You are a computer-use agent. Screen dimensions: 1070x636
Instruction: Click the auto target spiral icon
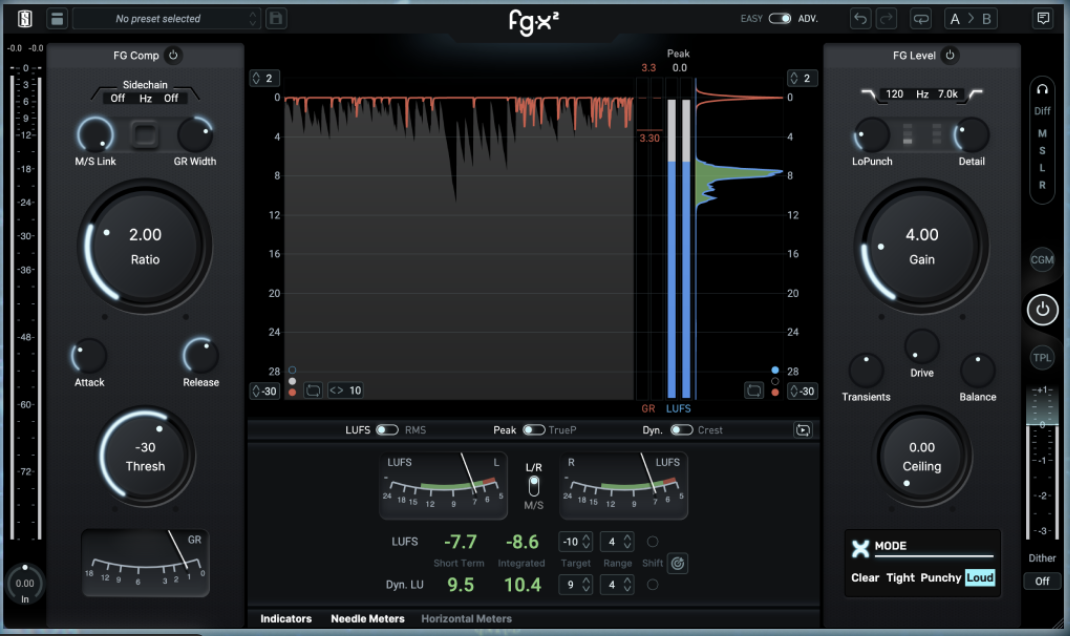click(x=677, y=564)
